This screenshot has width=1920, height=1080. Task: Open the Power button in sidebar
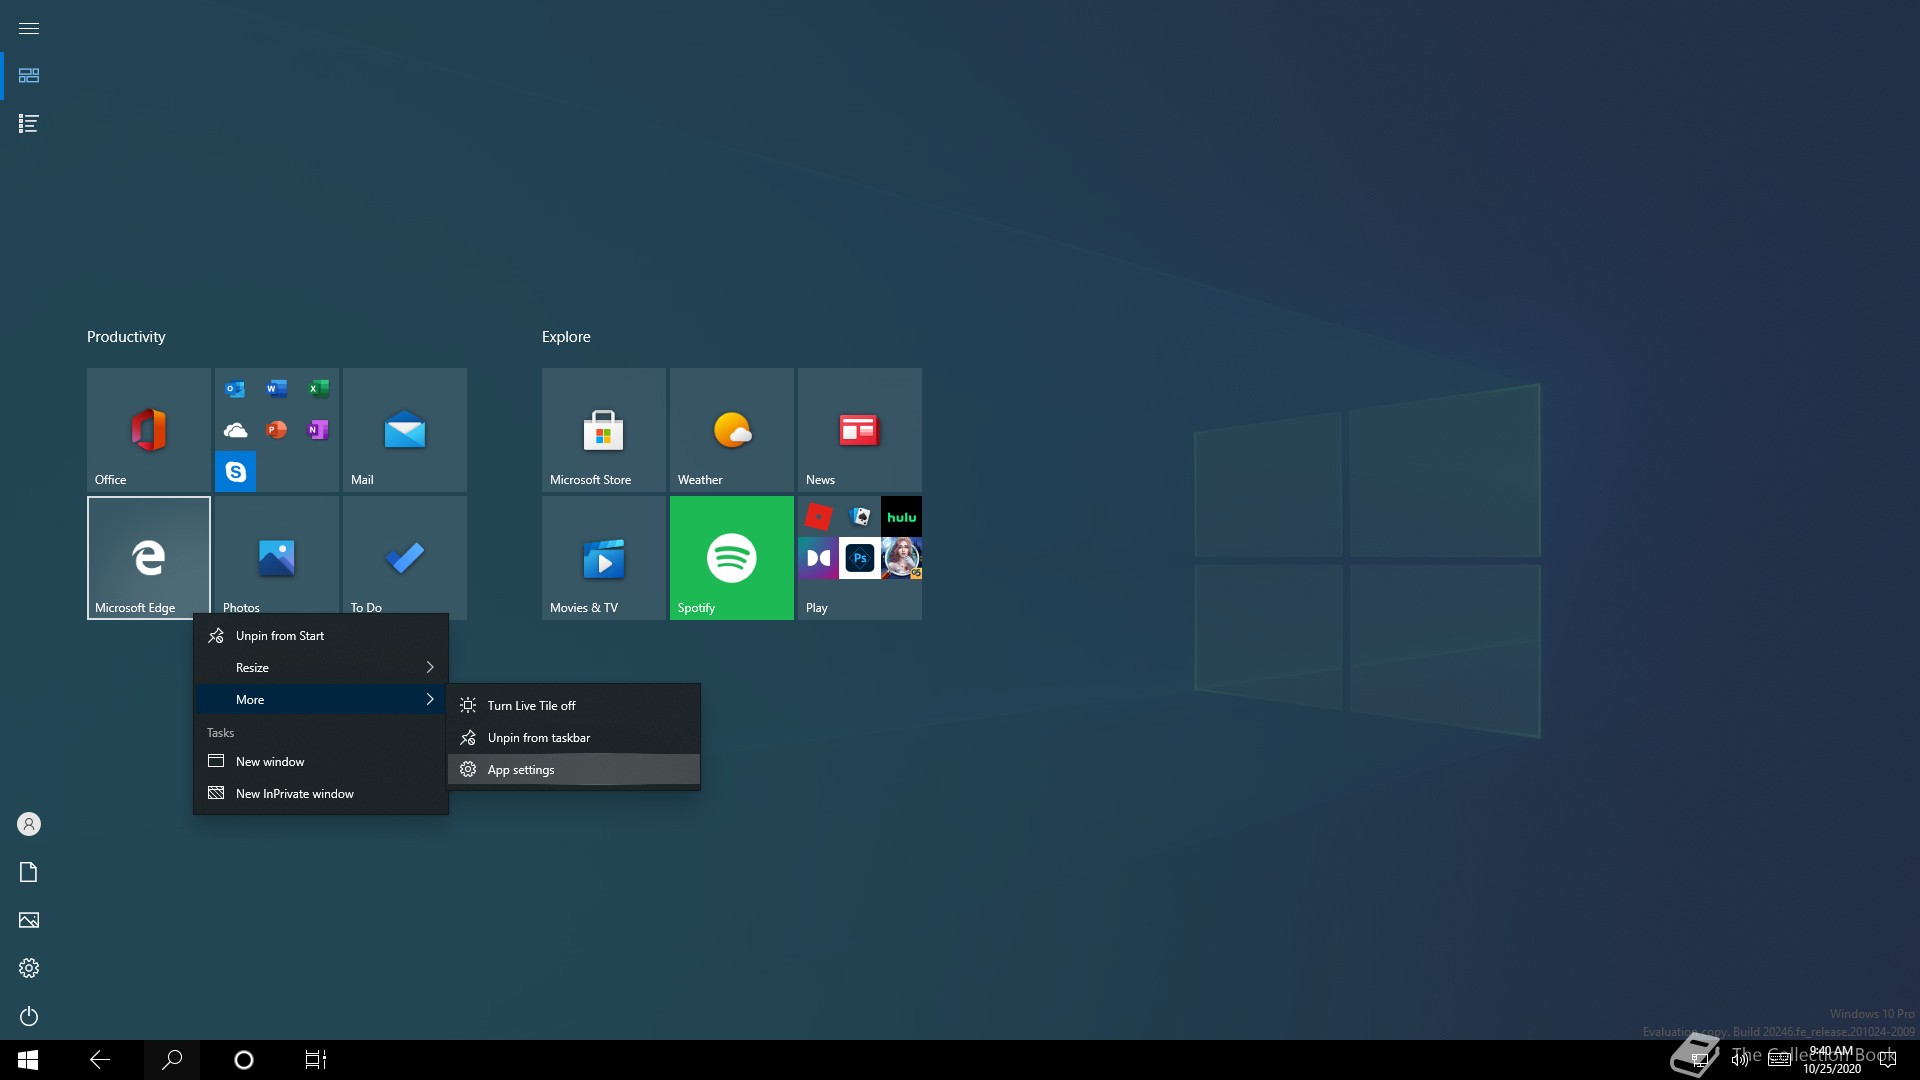tap(29, 1016)
